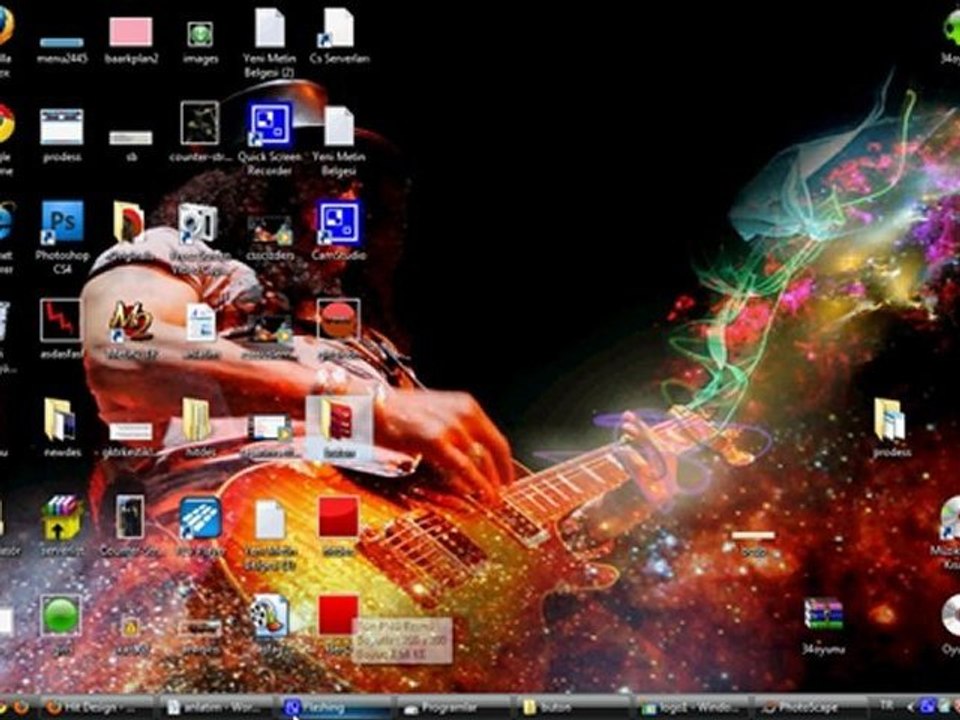
Task: Open the Counter-Str... character image icon
Action: pos(130,517)
